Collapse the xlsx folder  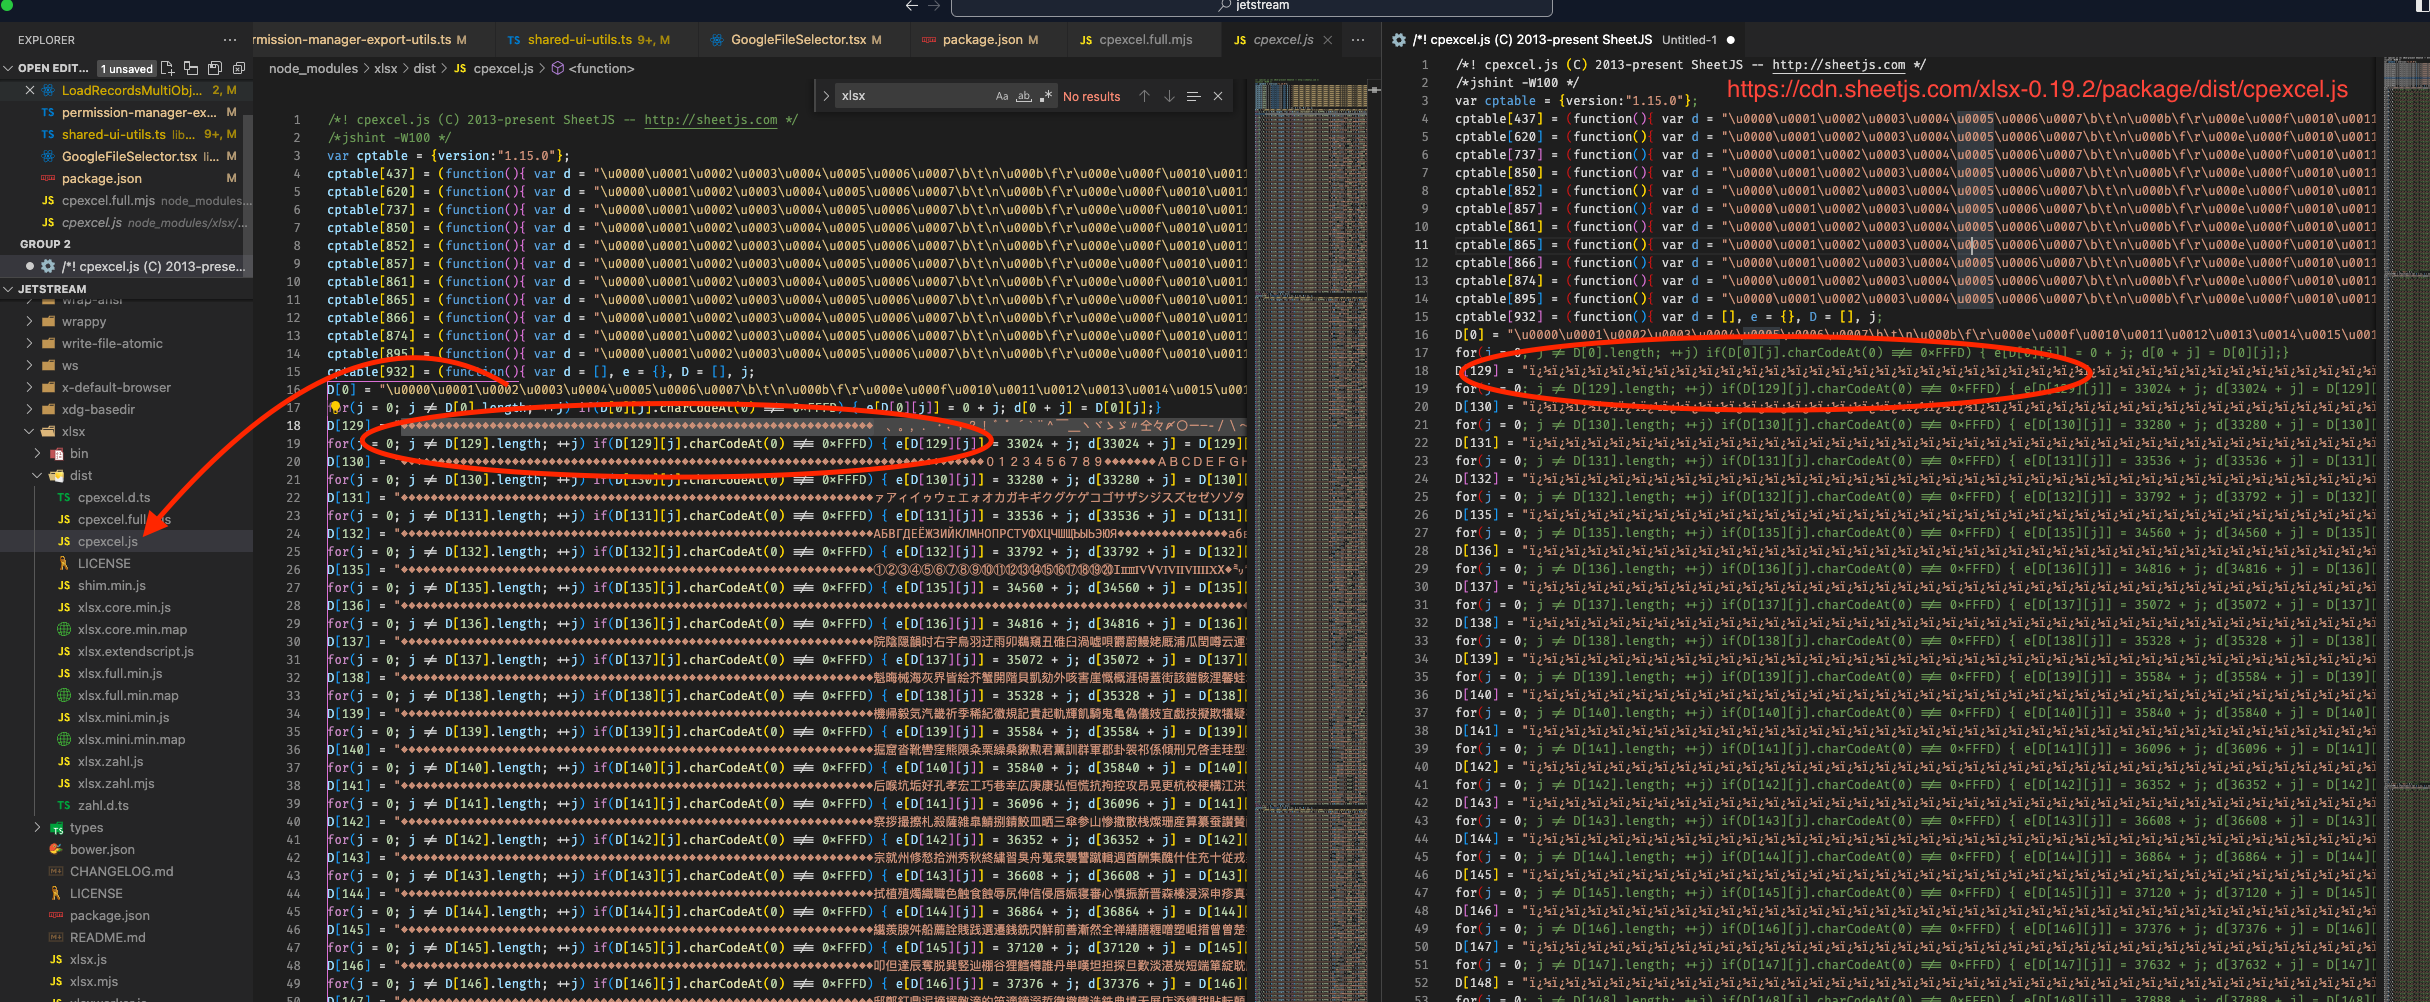30,432
